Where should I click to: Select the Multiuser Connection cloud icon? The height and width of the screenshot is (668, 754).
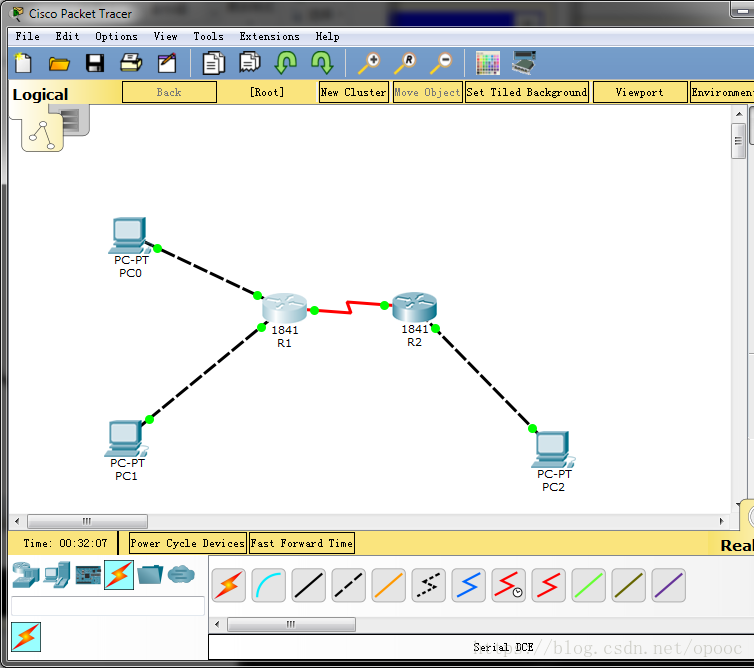tap(181, 575)
